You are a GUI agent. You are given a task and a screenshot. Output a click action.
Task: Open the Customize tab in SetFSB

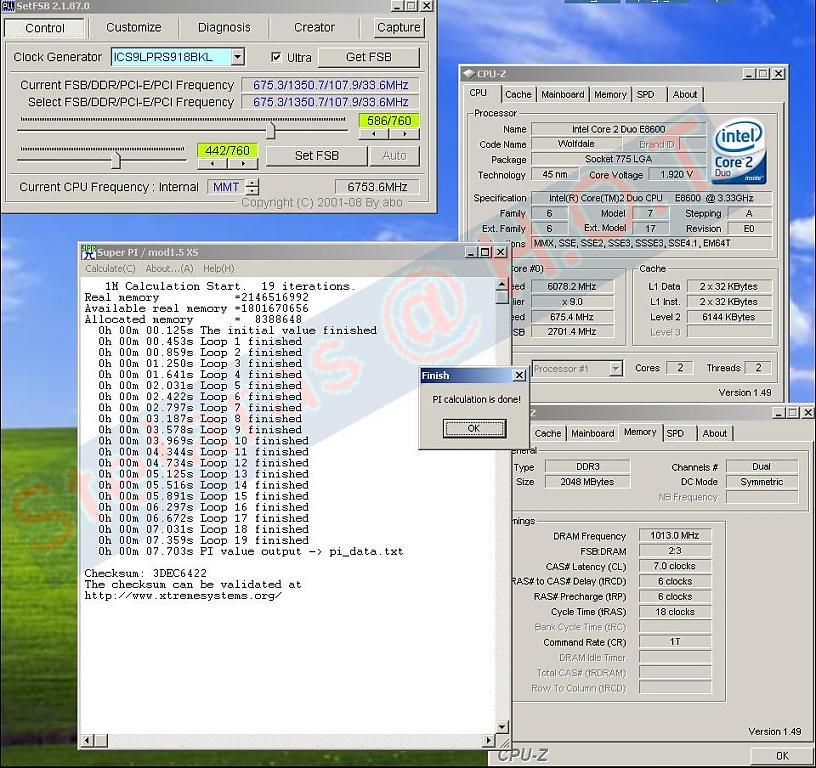tap(133, 28)
